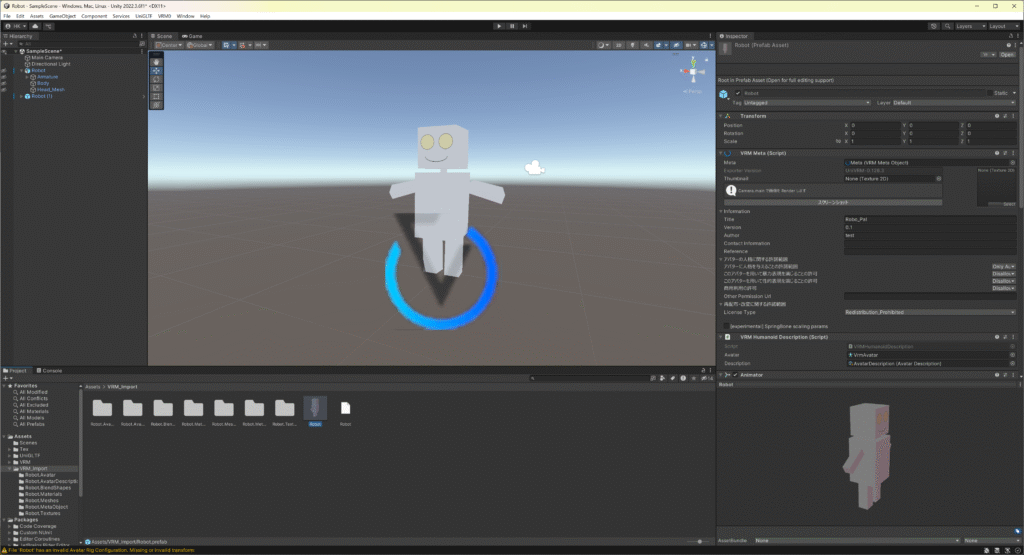Toggle the scene Gizmos icon
The height and width of the screenshot is (555, 1024).
705,45
